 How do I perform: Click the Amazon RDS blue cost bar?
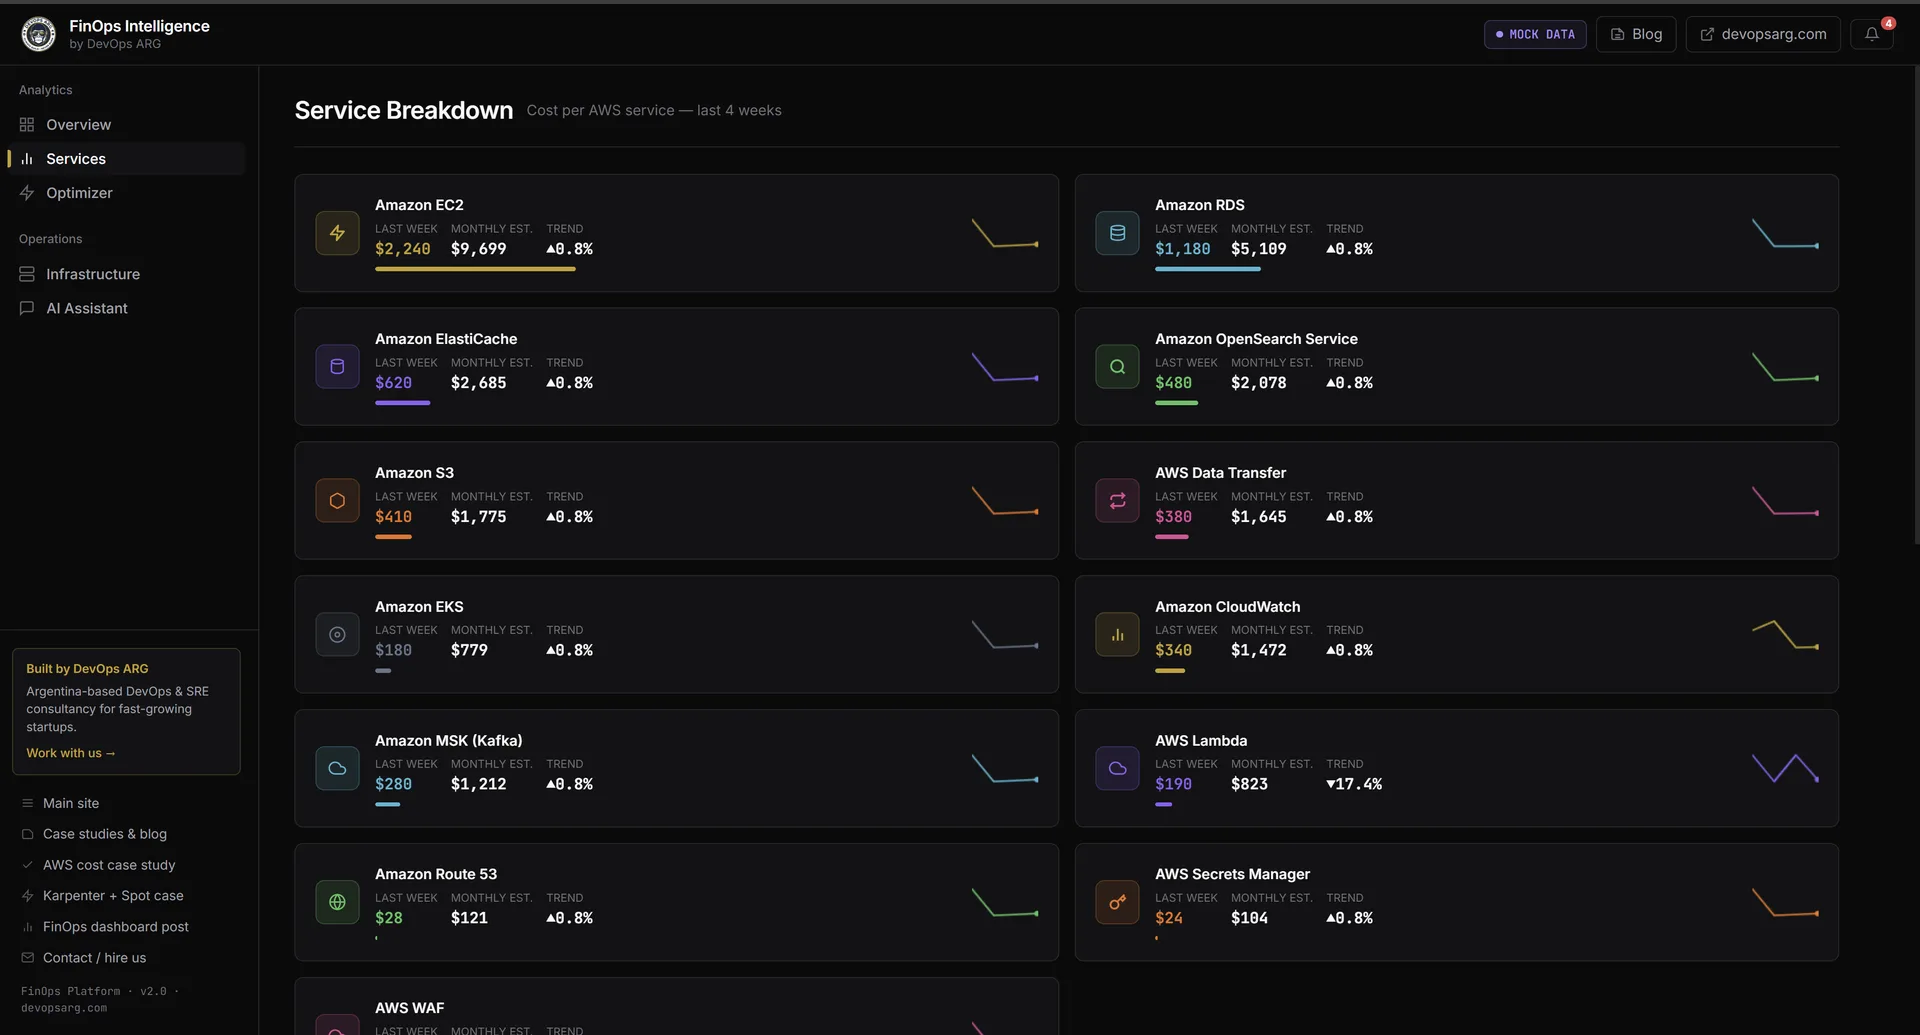[1208, 269]
